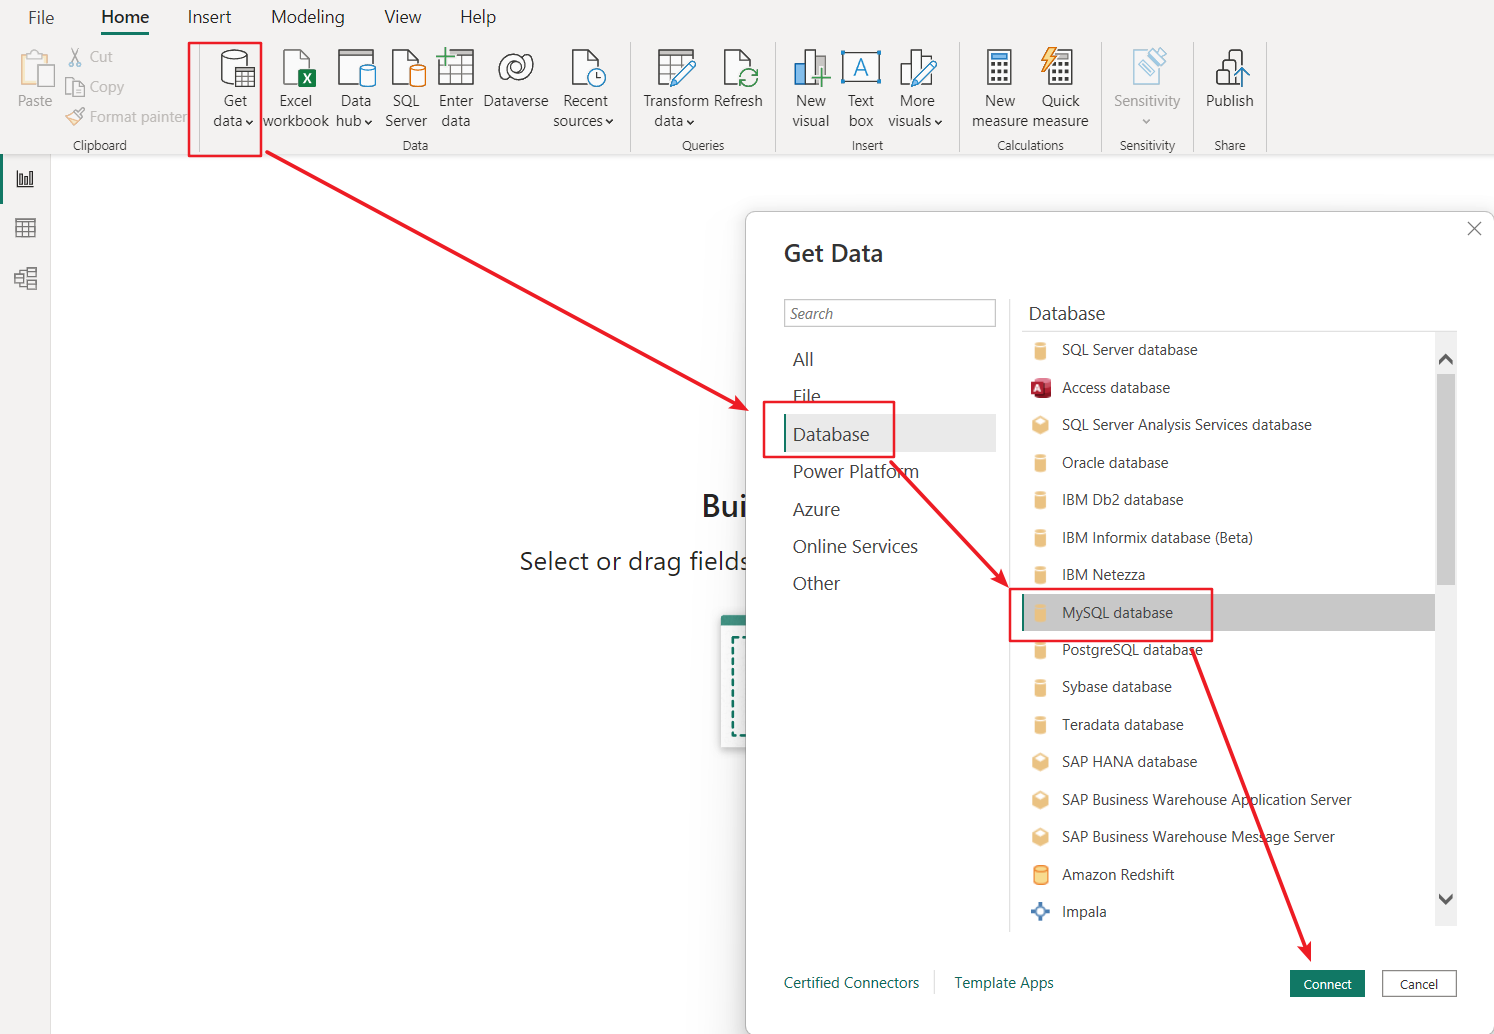This screenshot has width=1494, height=1034.
Task: Switch to Data view in the sidebar
Action: point(25,228)
